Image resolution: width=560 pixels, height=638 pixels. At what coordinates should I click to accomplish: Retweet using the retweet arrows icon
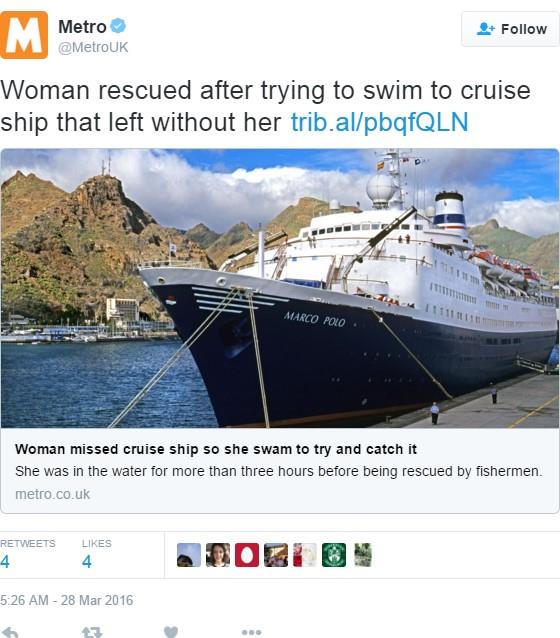(x=92, y=633)
